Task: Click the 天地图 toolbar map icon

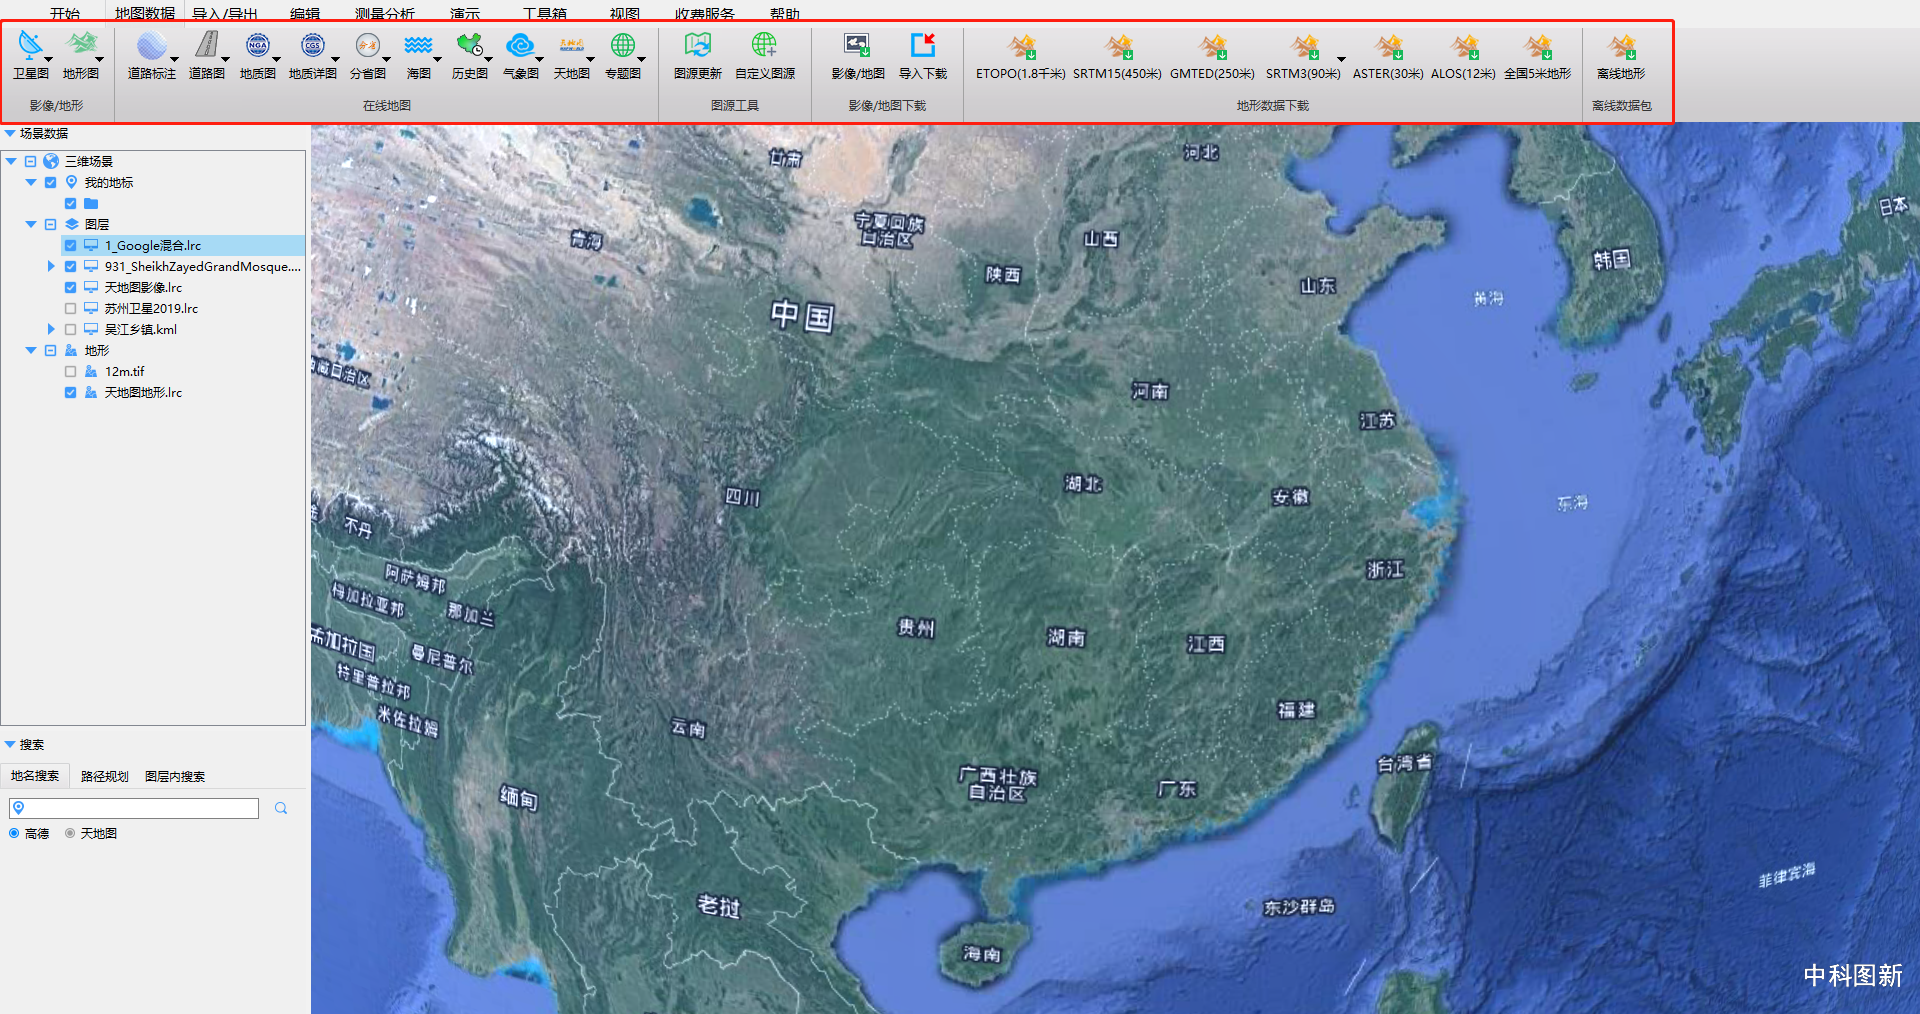Action: (x=571, y=45)
